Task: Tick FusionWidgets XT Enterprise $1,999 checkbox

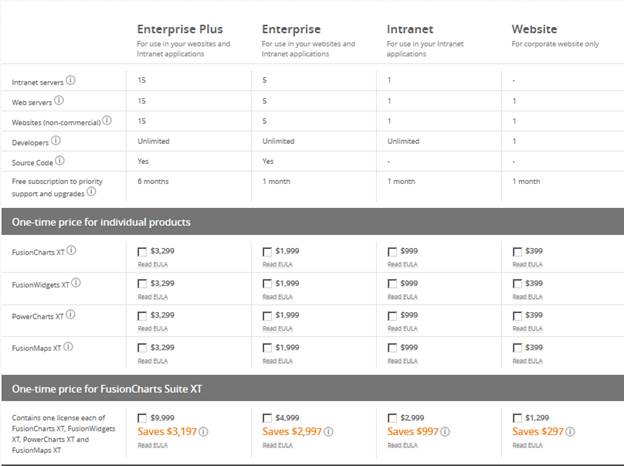Action: point(267,284)
